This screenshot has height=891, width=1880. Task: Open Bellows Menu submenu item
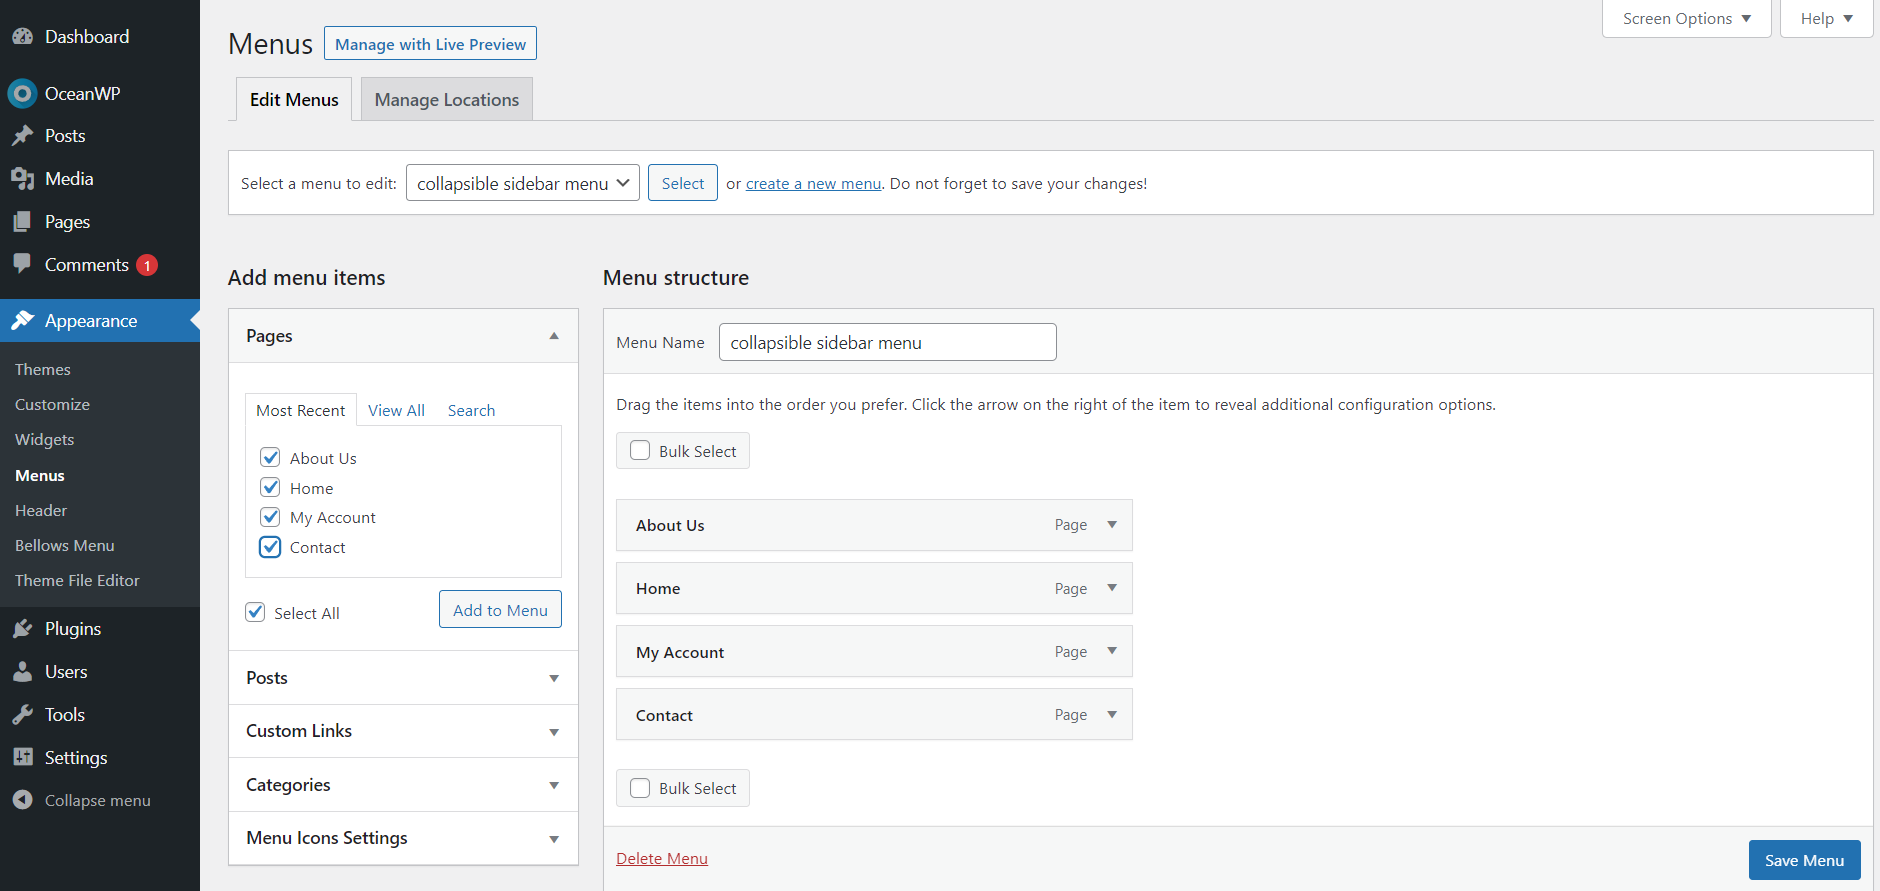[65, 545]
